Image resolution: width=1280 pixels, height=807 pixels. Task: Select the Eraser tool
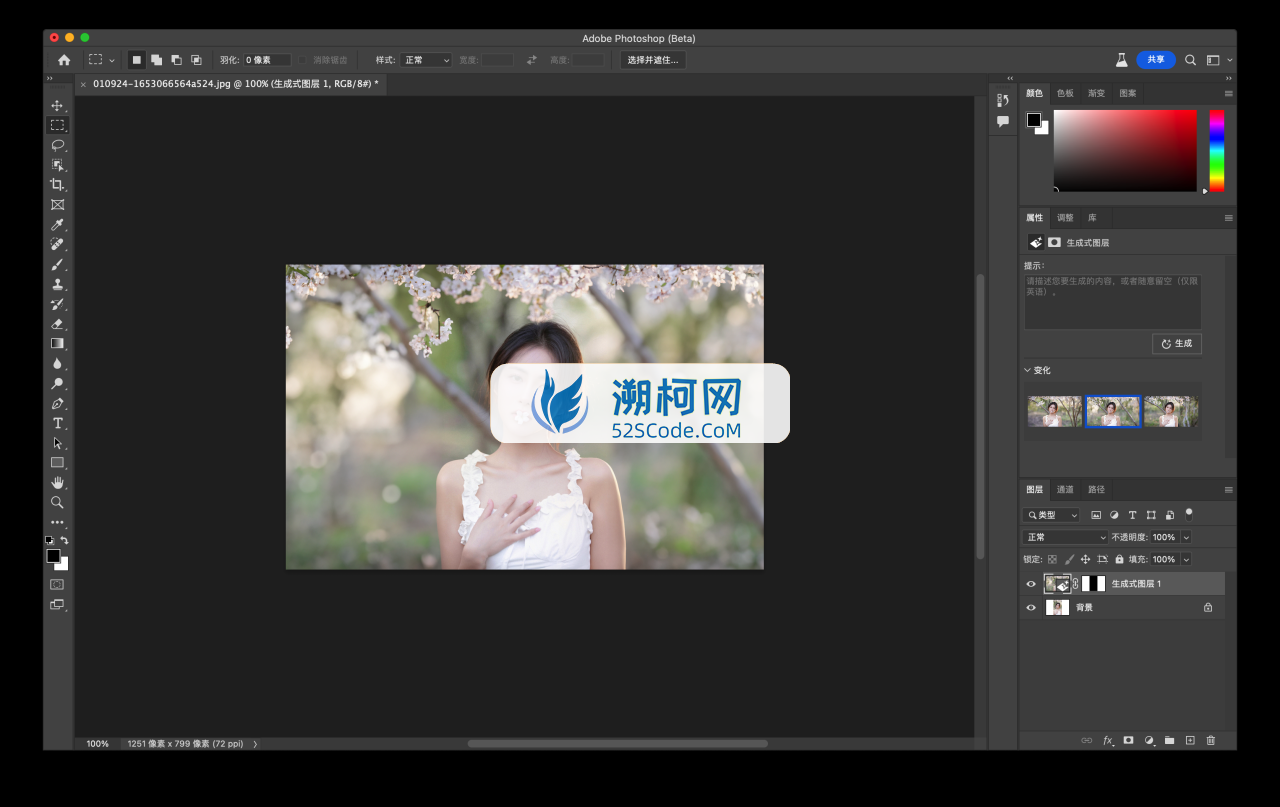click(57, 324)
